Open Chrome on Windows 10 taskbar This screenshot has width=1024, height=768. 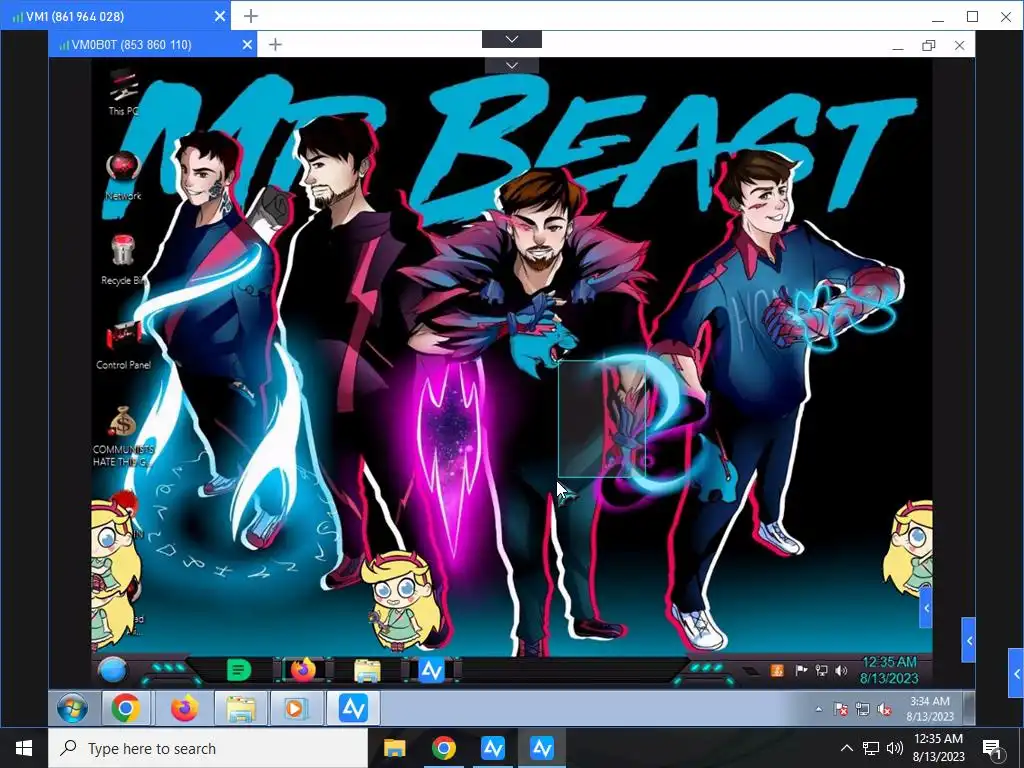click(443, 748)
